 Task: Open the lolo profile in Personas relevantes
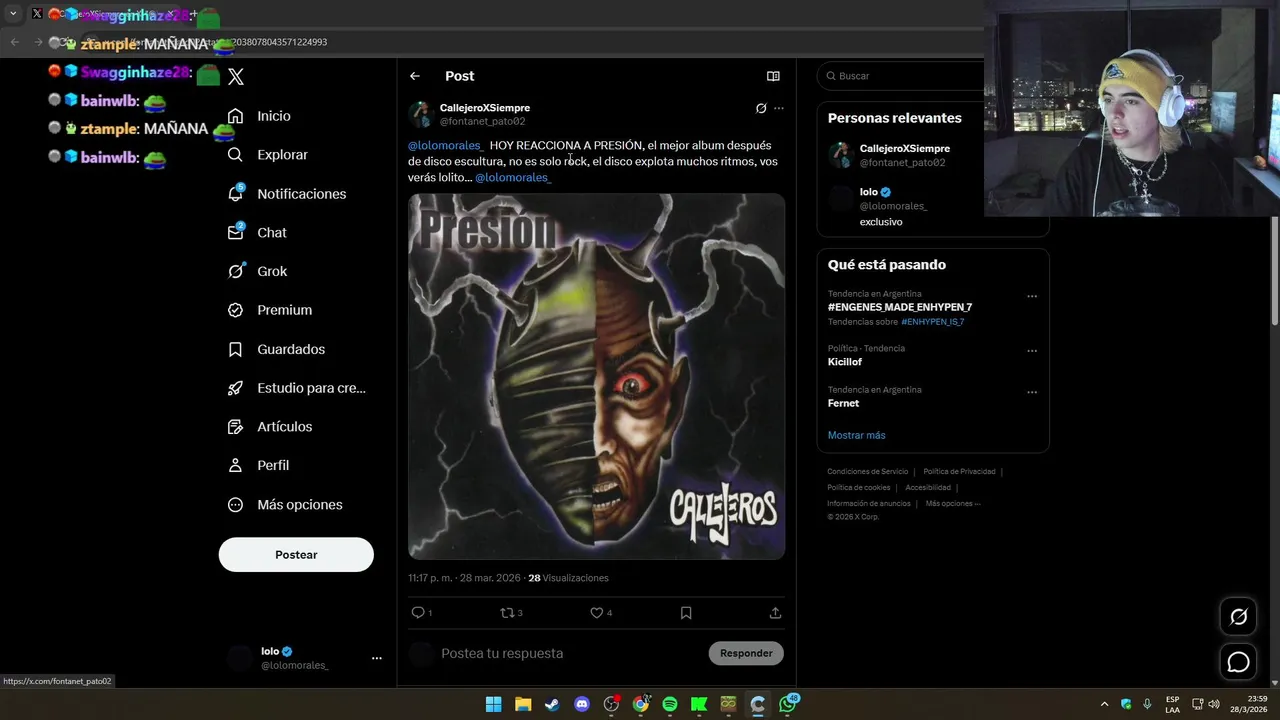click(x=868, y=192)
